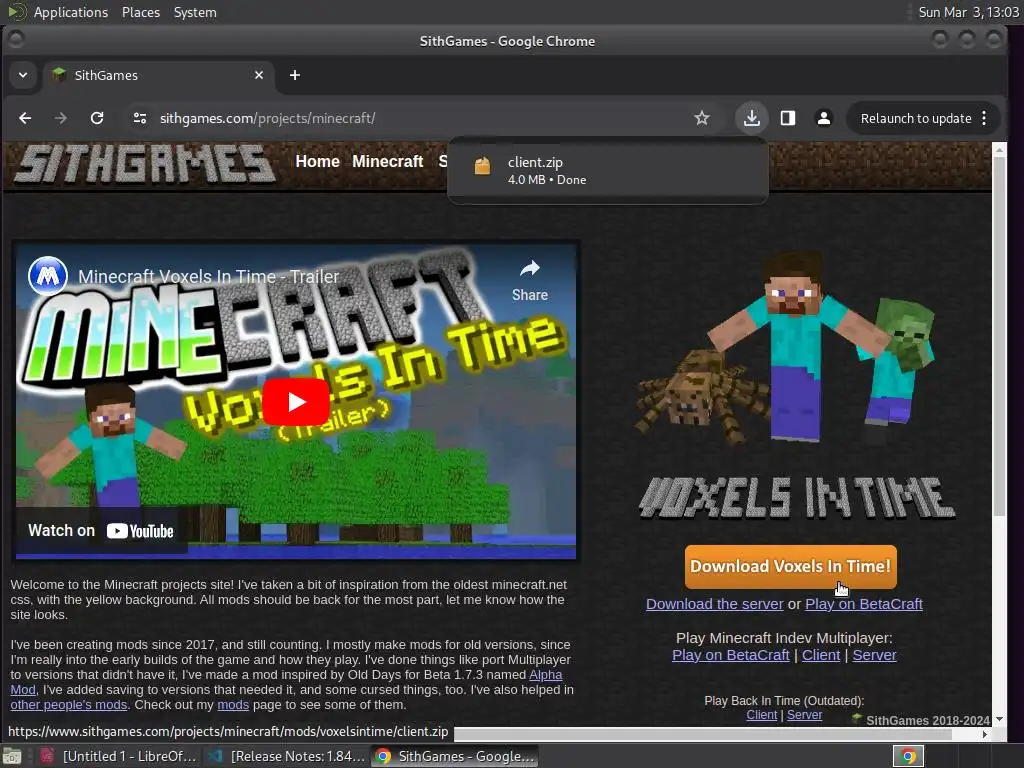Open a new tab with plus button

tap(295, 75)
